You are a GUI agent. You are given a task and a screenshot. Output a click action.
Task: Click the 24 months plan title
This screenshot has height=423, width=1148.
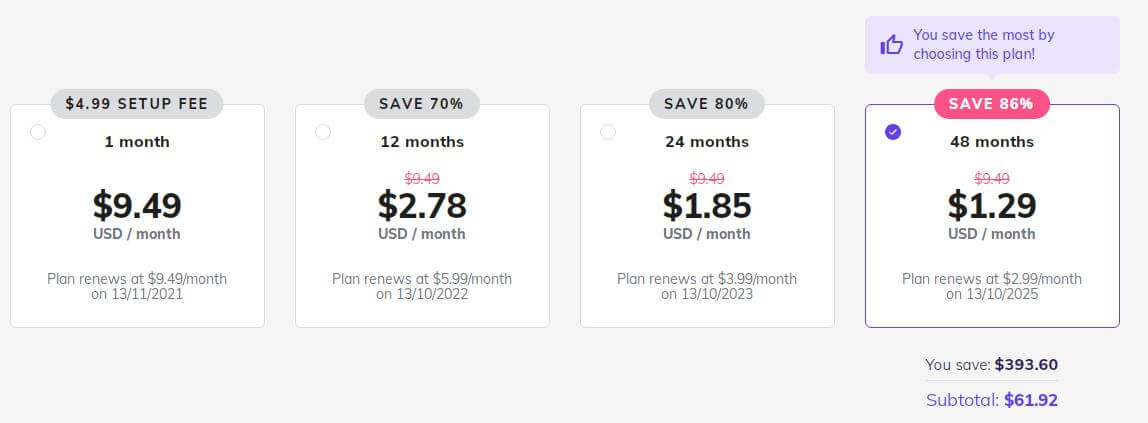pyautogui.click(x=707, y=142)
